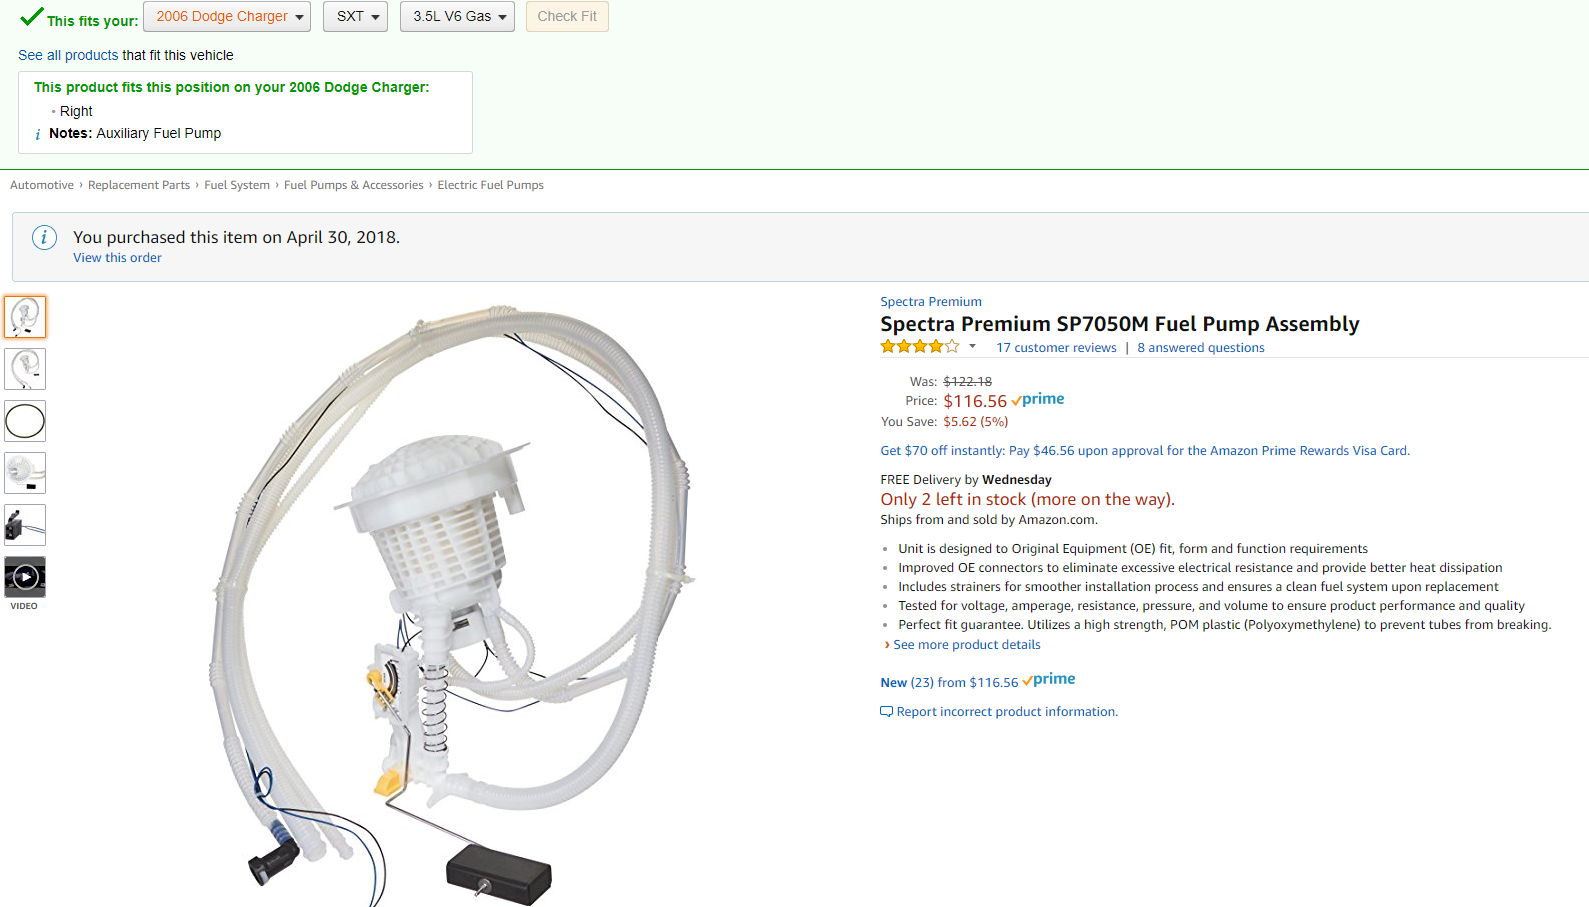
Task: Click the Prime logo beside the price
Action: tap(1038, 399)
